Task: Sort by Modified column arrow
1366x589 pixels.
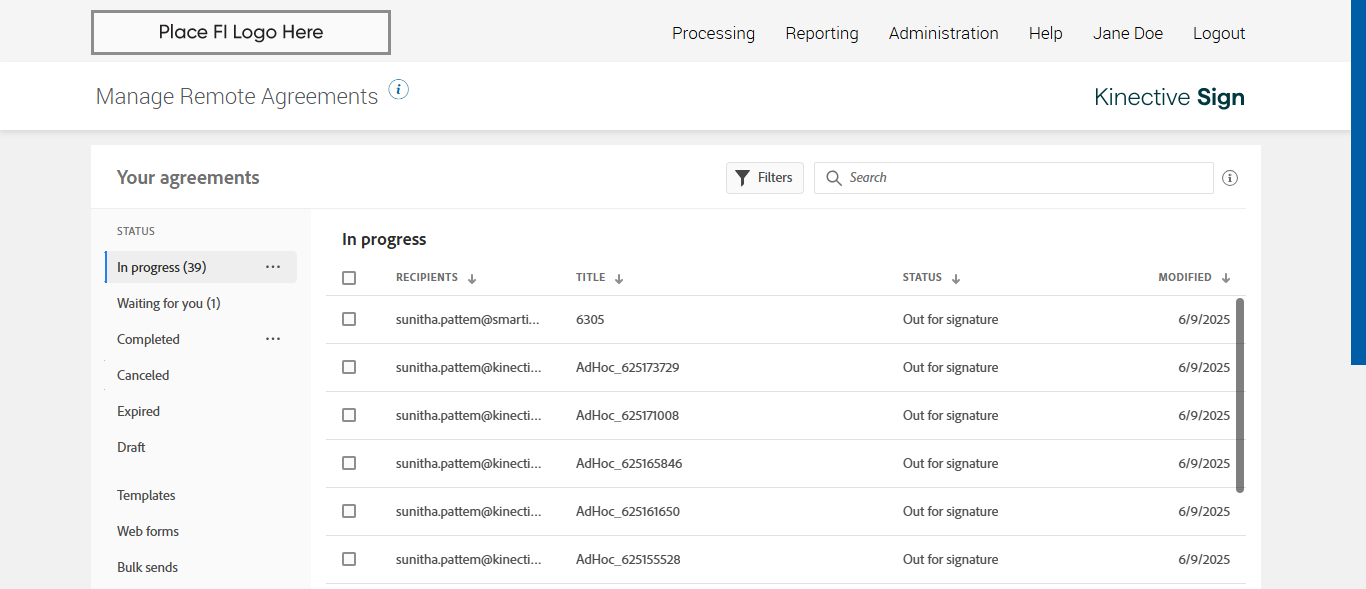Action: 1226,279
